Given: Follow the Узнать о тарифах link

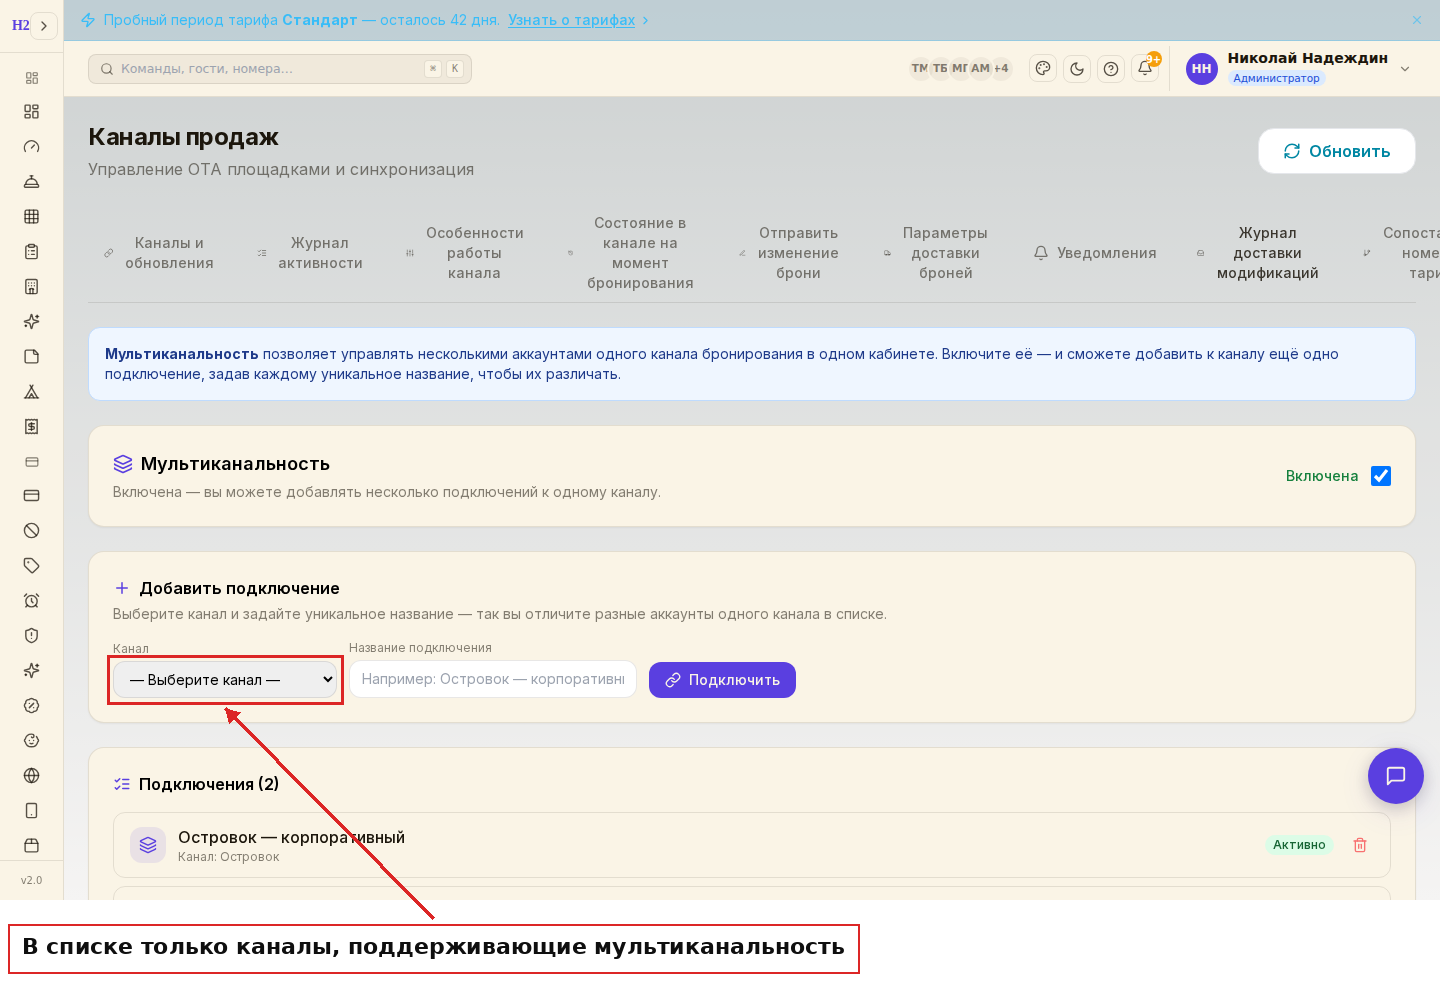Looking at the screenshot, I should pyautogui.click(x=572, y=20).
